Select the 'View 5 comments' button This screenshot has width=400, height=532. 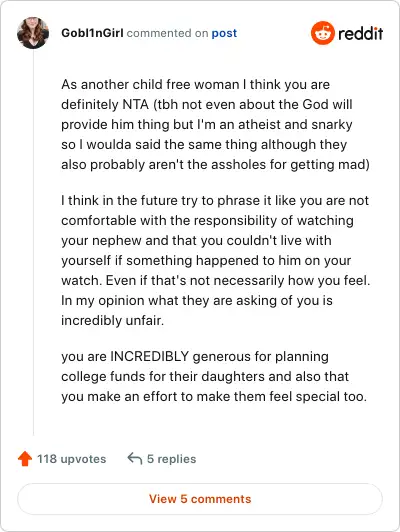pyautogui.click(x=200, y=499)
